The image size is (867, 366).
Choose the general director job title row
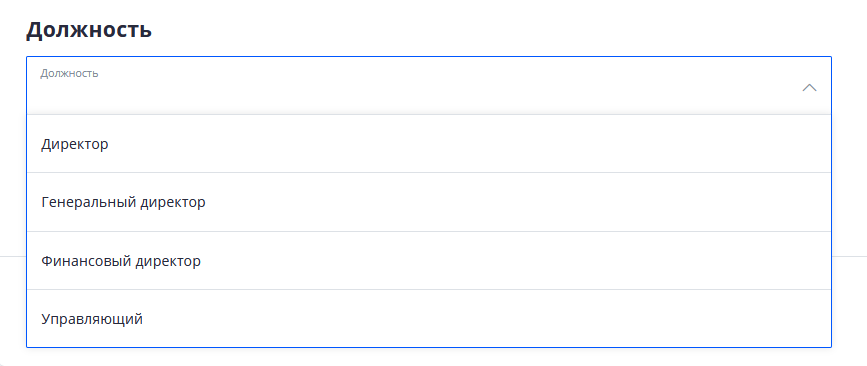429,202
